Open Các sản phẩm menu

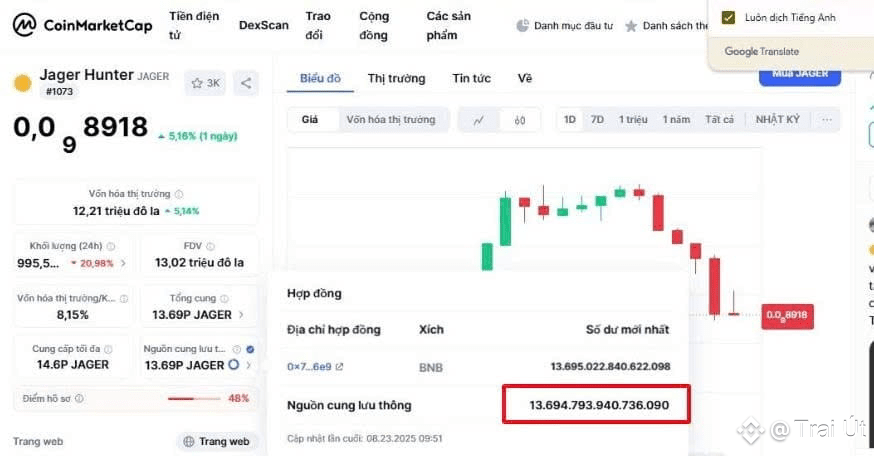tap(449, 26)
